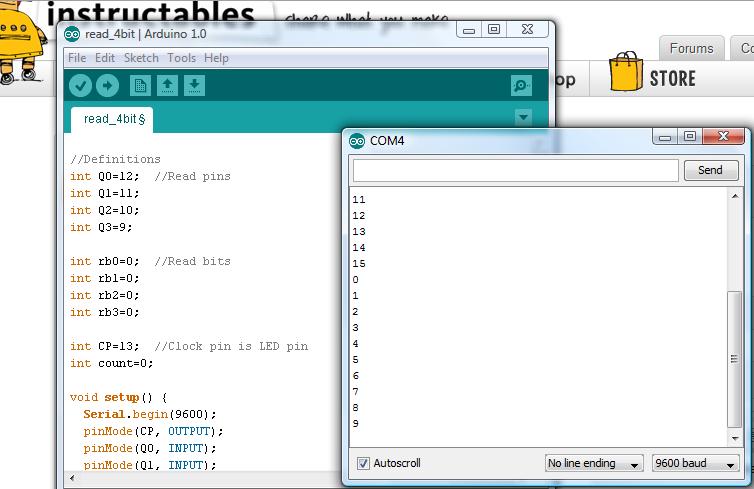The height and width of the screenshot is (489, 754).
Task: Click the Instructables robot mascot logo
Action: (x=22, y=41)
